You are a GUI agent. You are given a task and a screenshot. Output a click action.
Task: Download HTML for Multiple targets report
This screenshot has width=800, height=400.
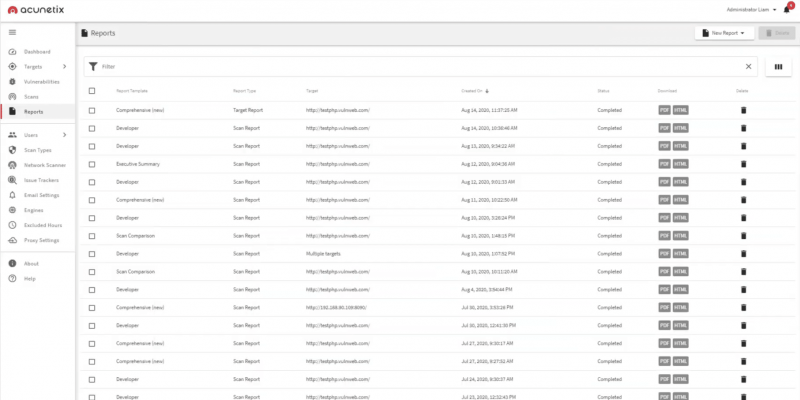[x=681, y=254]
